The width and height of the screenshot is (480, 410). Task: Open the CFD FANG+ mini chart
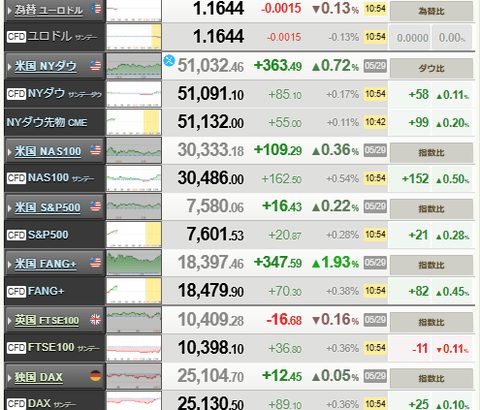(x=134, y=291)
